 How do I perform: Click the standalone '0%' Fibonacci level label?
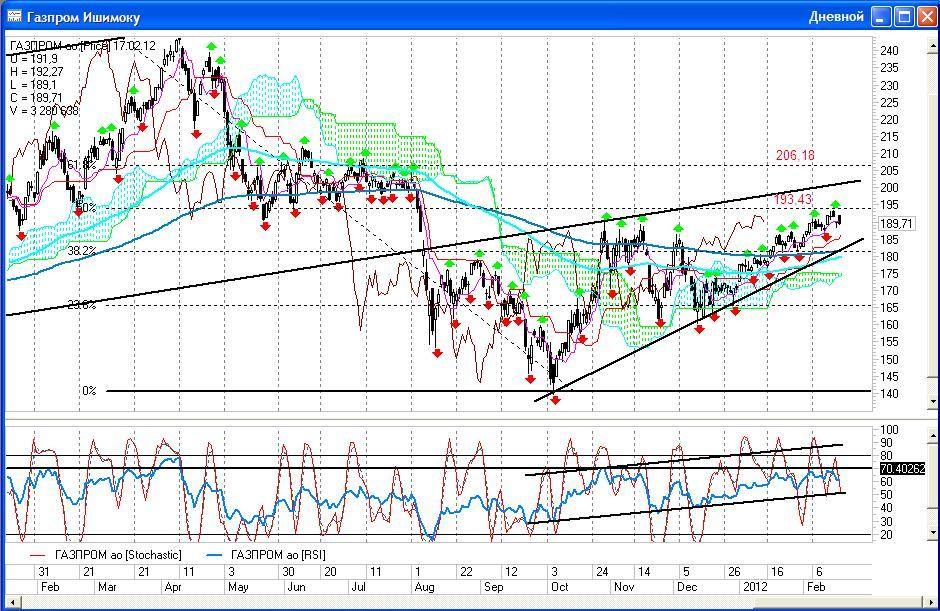pyautogui.click(x=89, y=391)
